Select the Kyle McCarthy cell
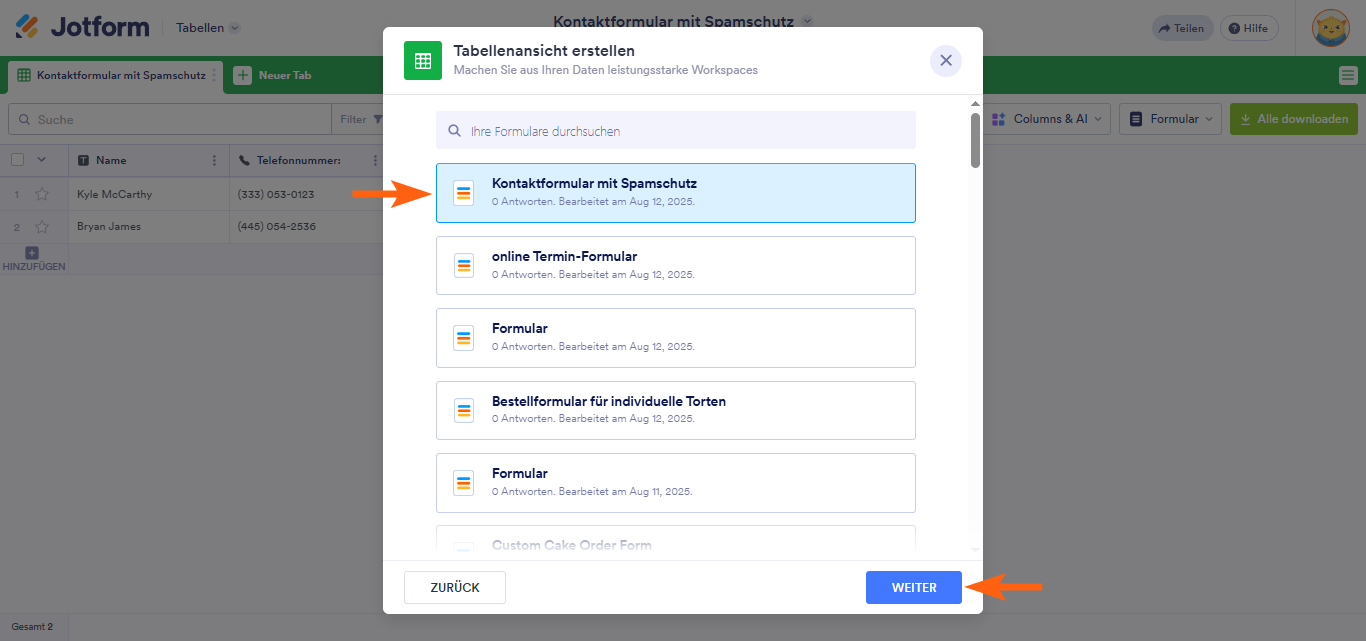The height and width of the screenshot is (641, 1366). click(148, 194)
